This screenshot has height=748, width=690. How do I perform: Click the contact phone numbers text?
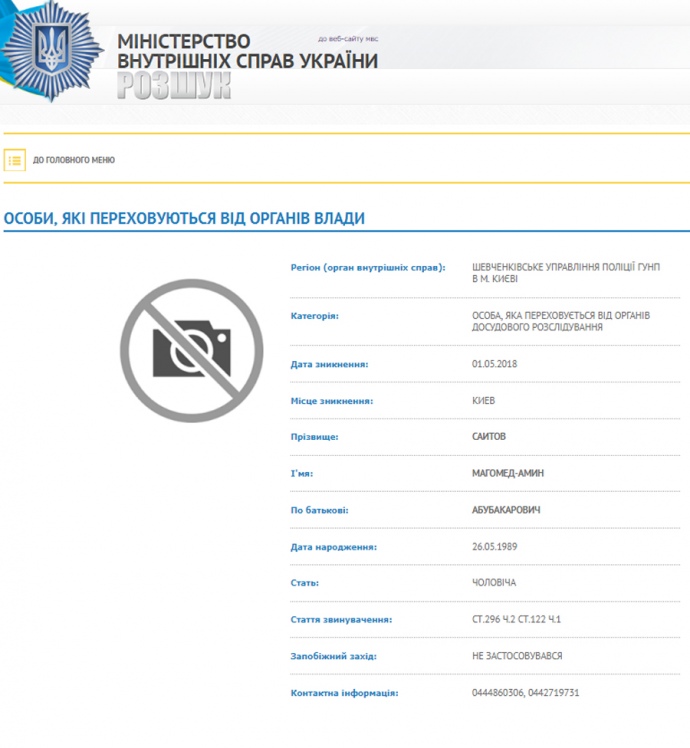tap(526, 692)
